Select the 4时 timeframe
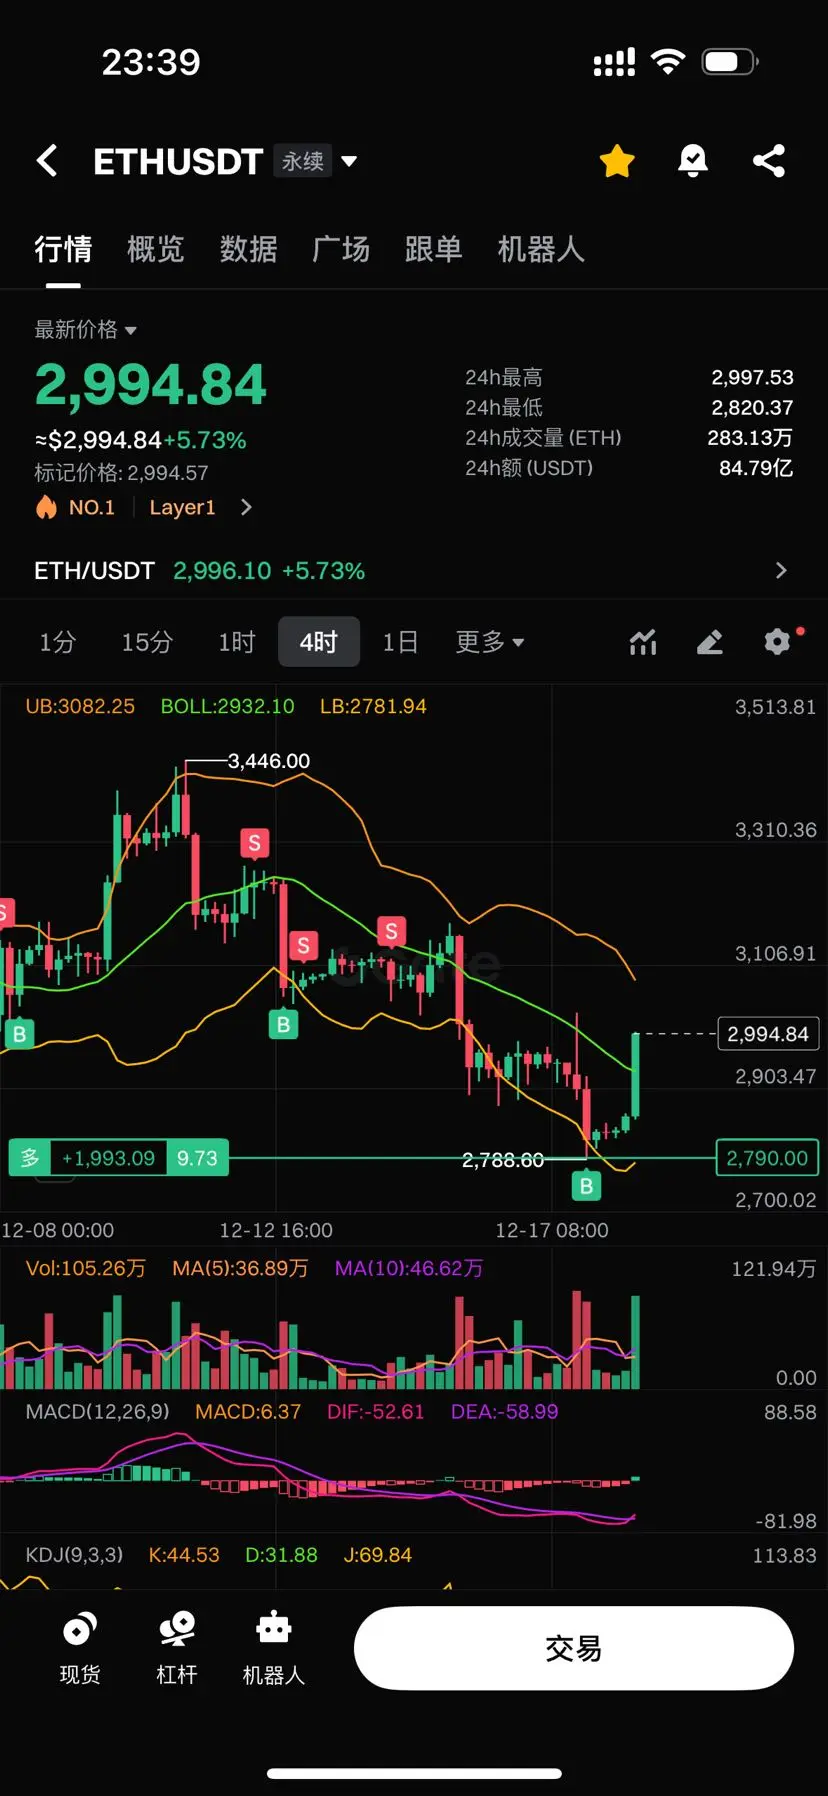828x1796 pixels. [319, 642]
